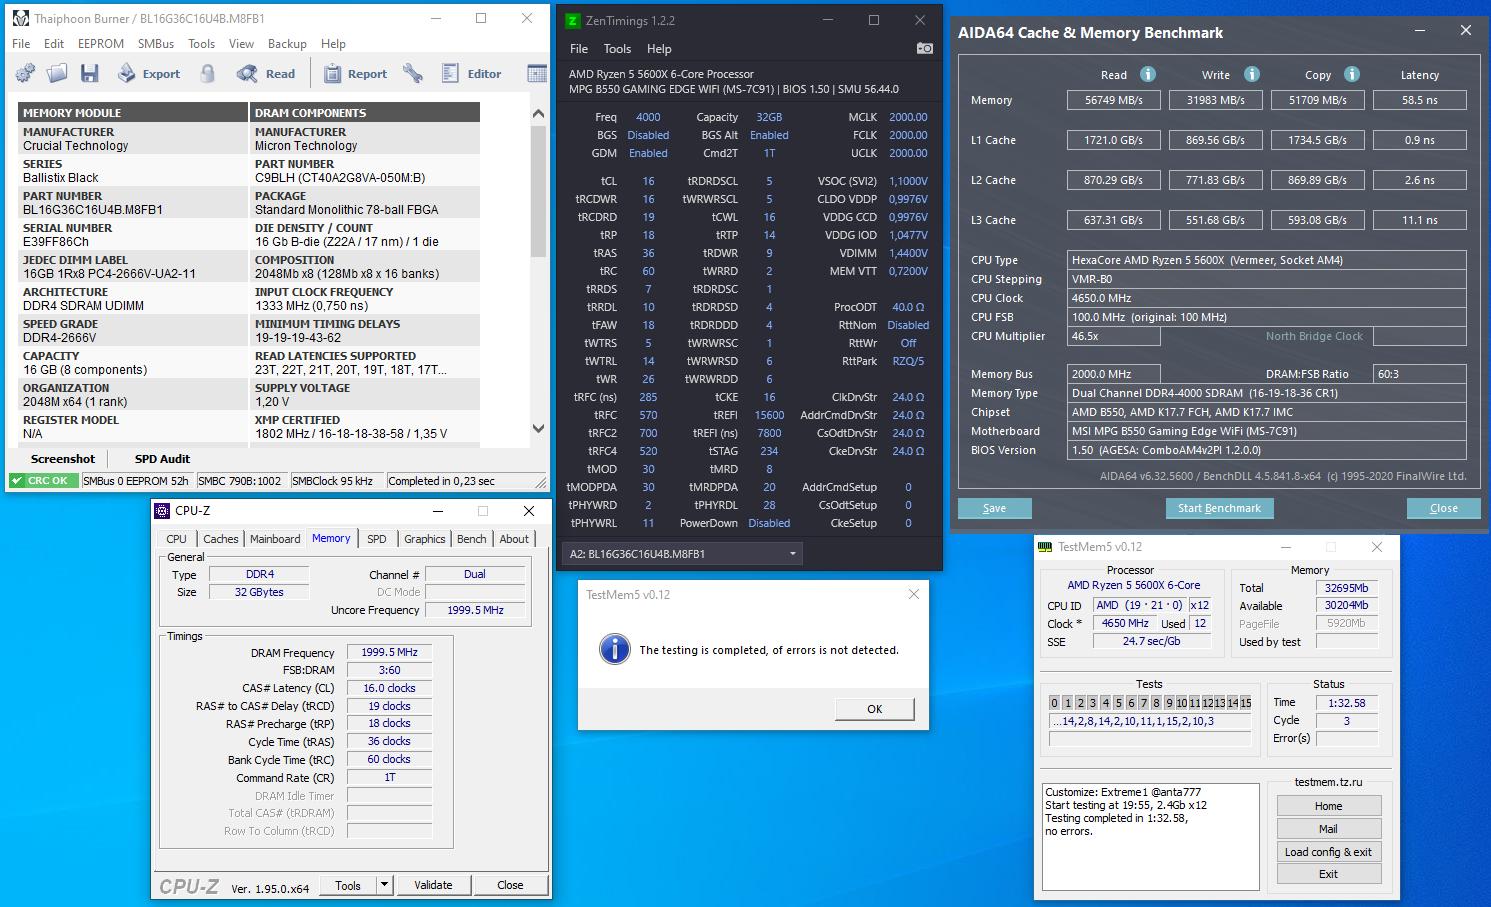The width and height of the screenshot is (1491, 907).
Task: Click the CPU-Z title bar icon
Action: 162,510
